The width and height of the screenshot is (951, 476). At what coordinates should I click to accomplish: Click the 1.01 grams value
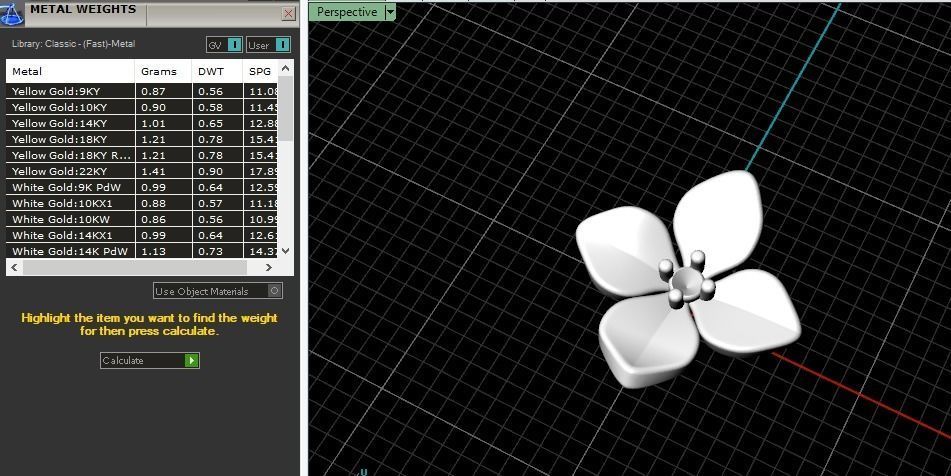click(x=153, y=124)
